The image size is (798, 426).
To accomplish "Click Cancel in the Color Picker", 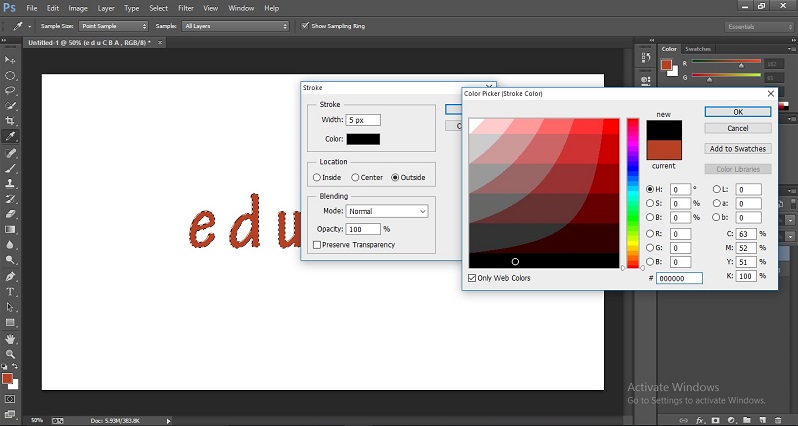I will [738, 128].
